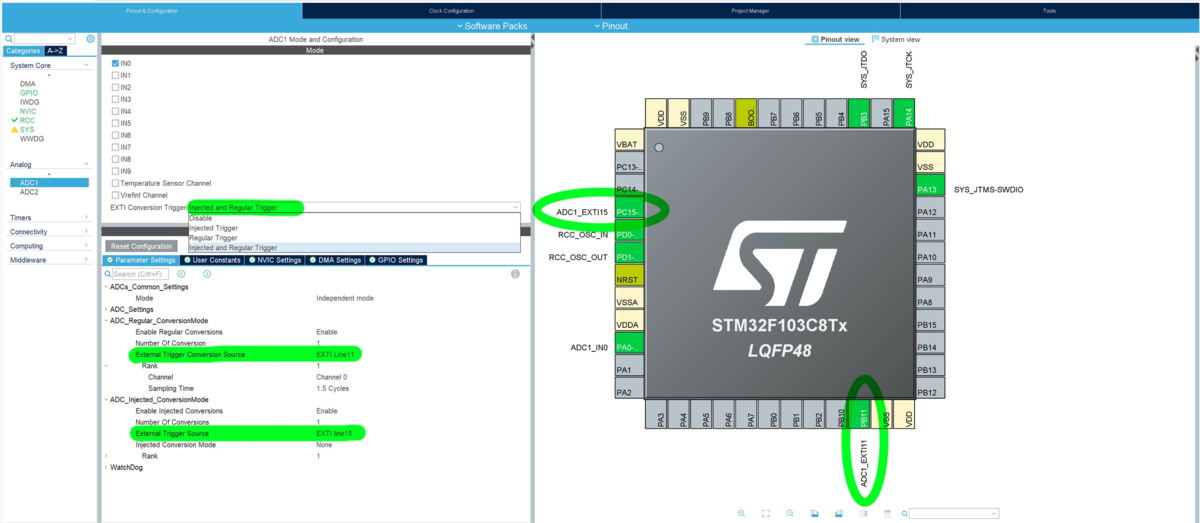The height and width of the screenshot is (523, 1200).
Task: Enable the IN2 channel checkbox
Action: tap(115, 87)
